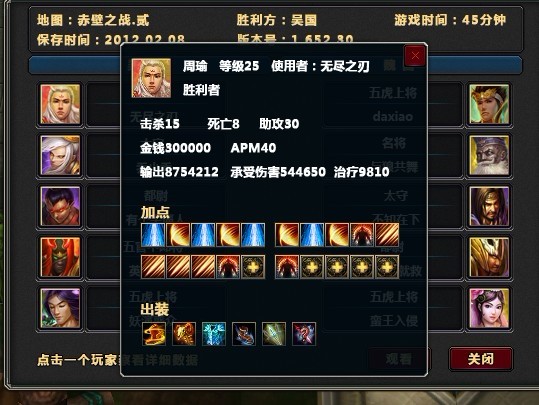Select the white-haired hero portrait on left

pyautogui.click(x=60, y=155)
